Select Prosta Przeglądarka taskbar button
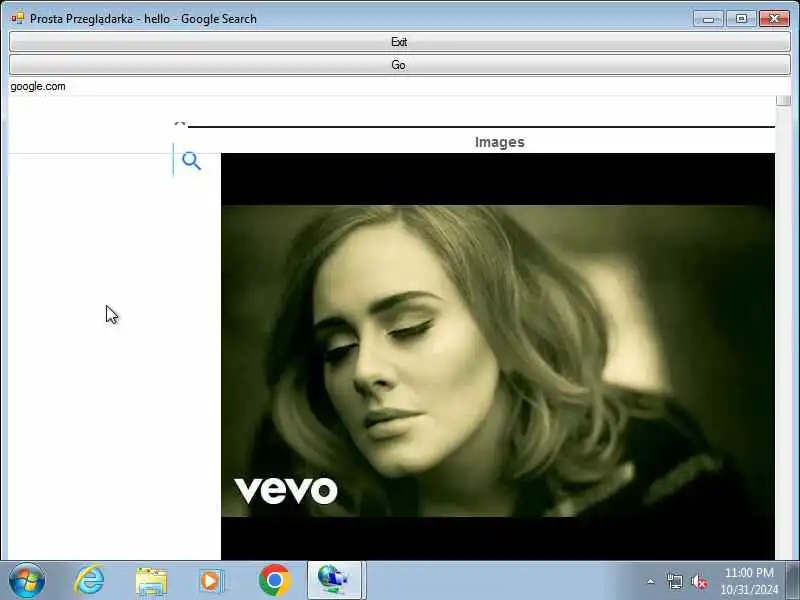Screen dimensions: 800x600 point(334,580)
